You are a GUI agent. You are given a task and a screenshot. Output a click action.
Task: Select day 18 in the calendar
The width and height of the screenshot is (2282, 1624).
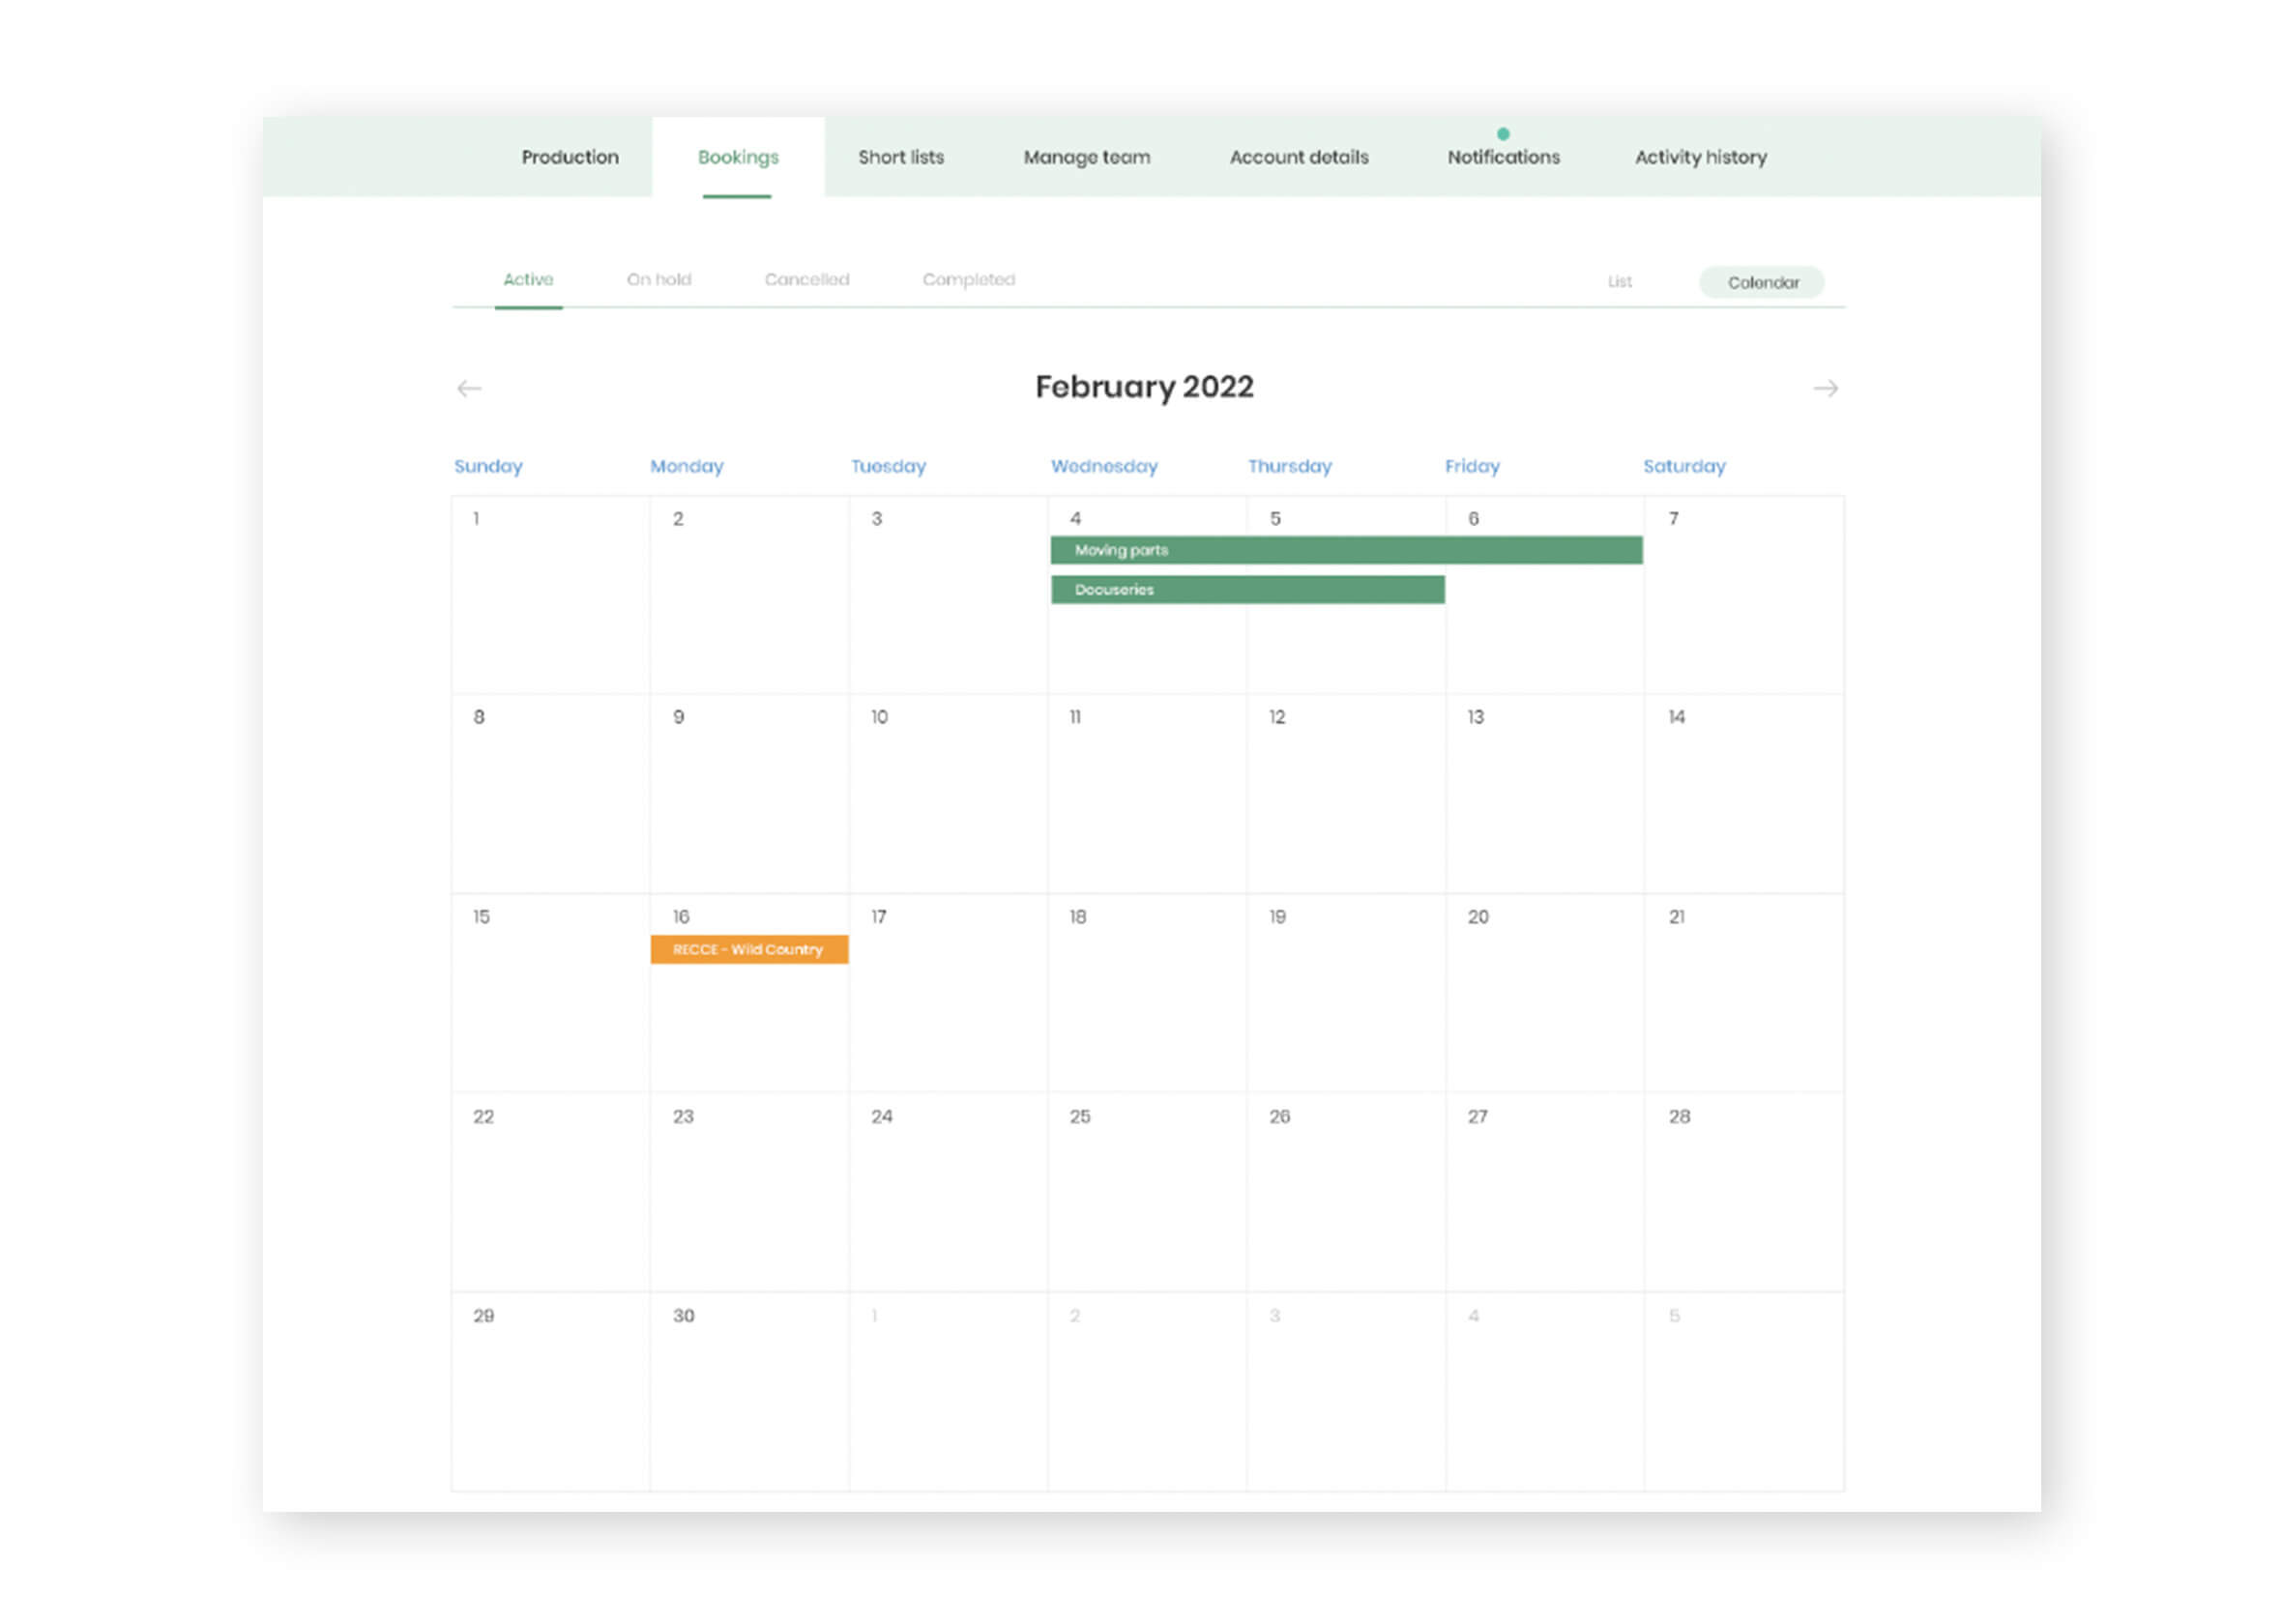coord(1146,992)
